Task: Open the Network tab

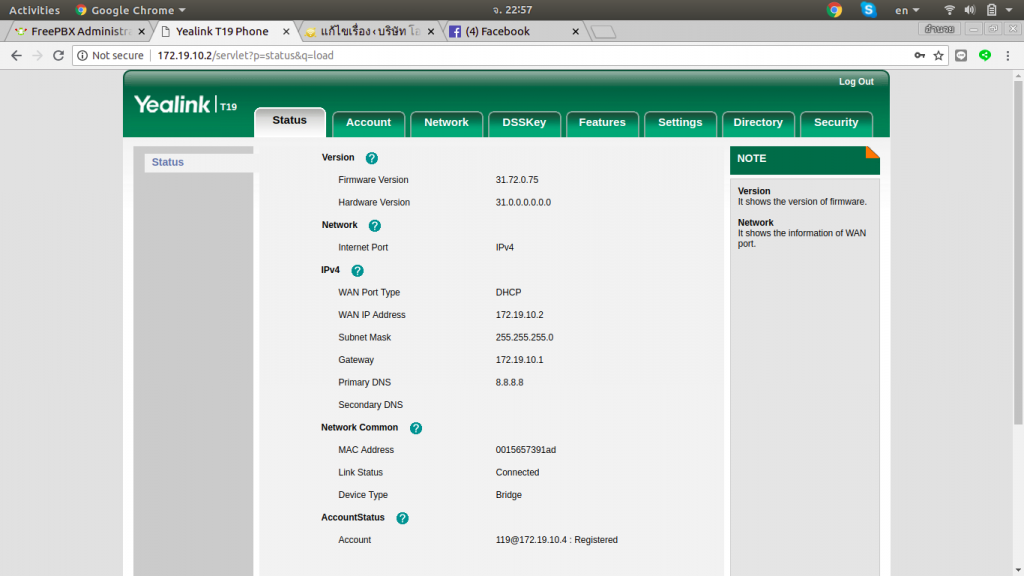Action: 446,123
